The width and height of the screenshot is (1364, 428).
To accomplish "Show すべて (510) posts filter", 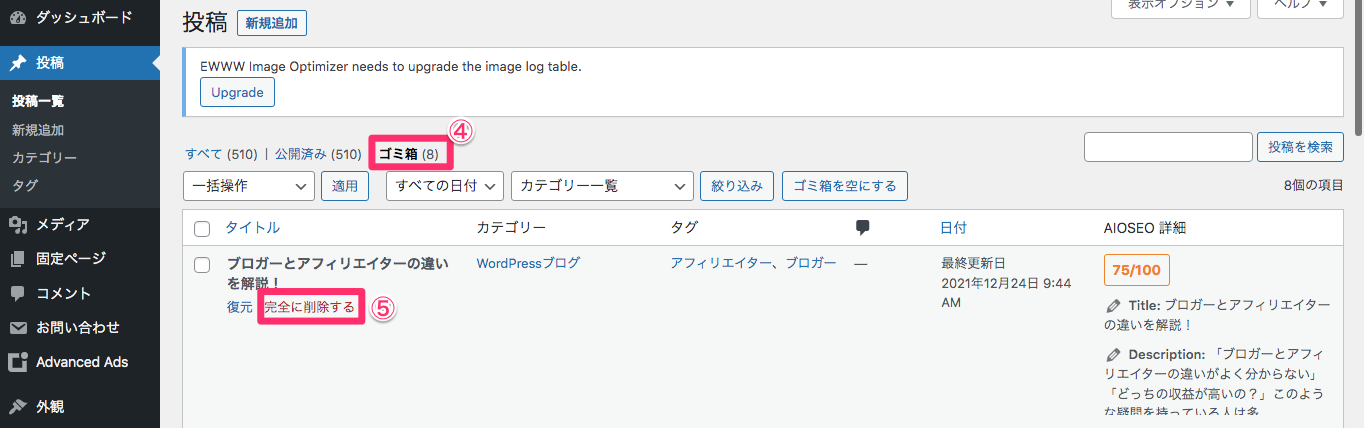I will tap(221, 154).
